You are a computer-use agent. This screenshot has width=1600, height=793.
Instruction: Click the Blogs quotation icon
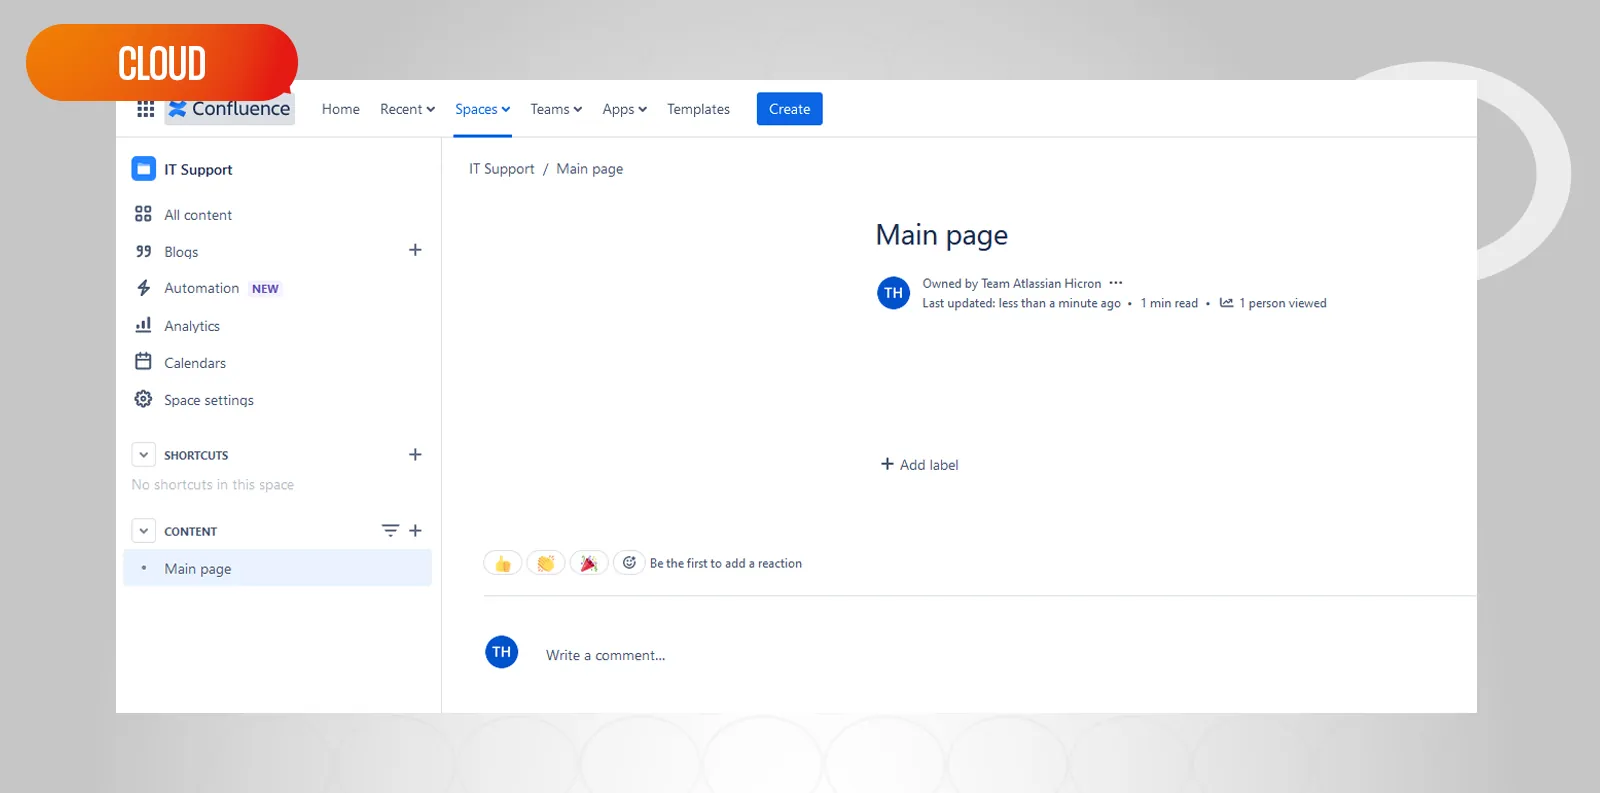coord(143,251)
